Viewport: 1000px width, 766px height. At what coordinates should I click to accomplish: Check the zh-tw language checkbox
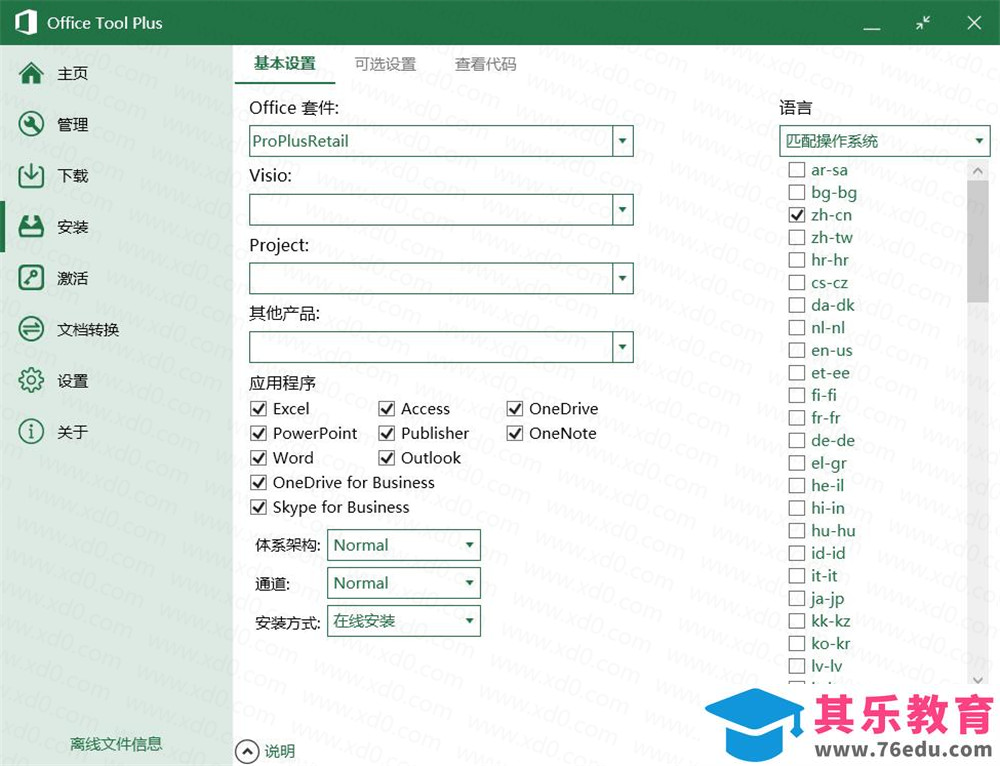tap(797, 237)
